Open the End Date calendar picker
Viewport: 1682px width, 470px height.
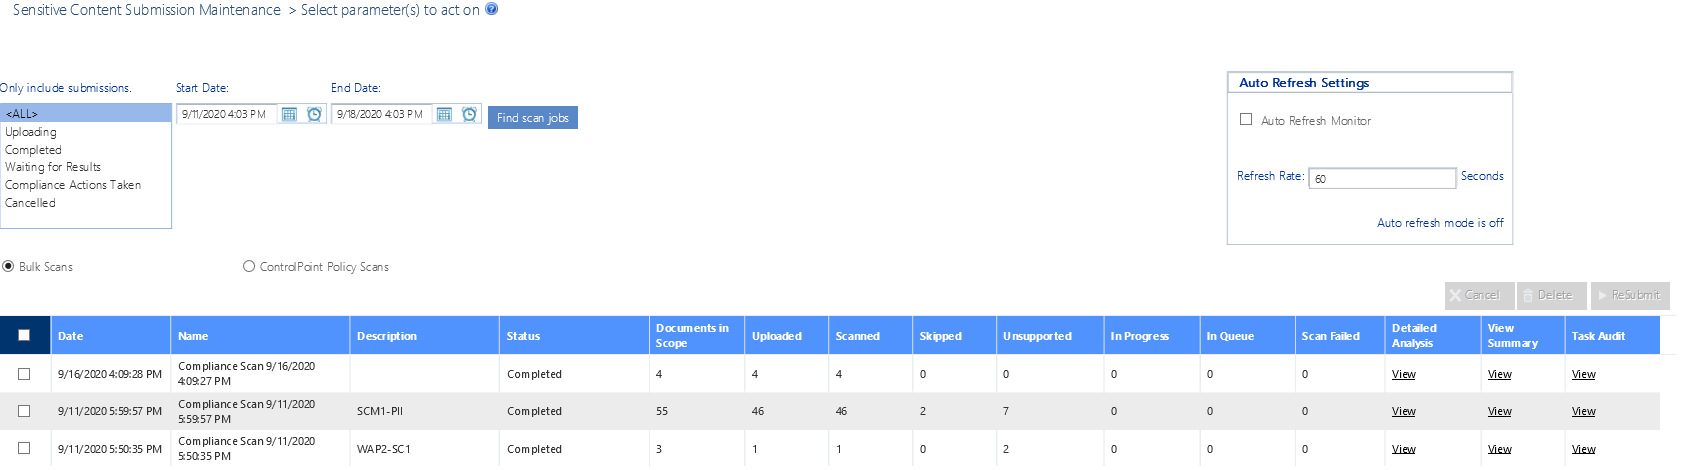coord(444,115)
